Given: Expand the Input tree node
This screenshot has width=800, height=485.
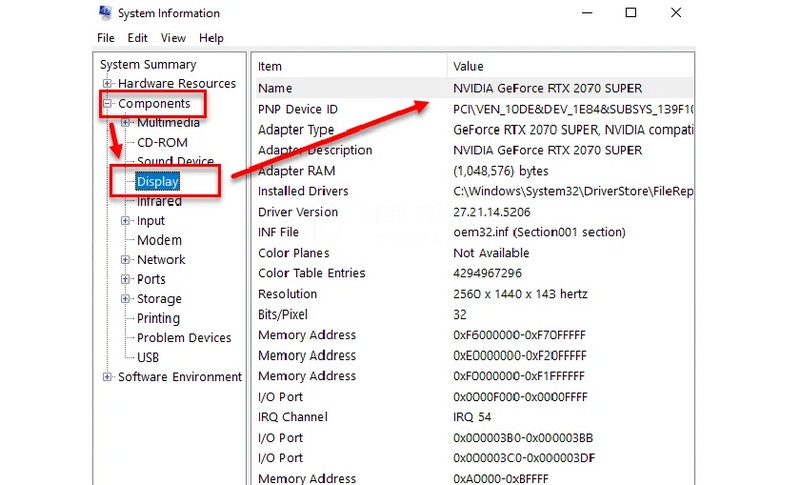Looking at the screenshot, I should point(126,221).
